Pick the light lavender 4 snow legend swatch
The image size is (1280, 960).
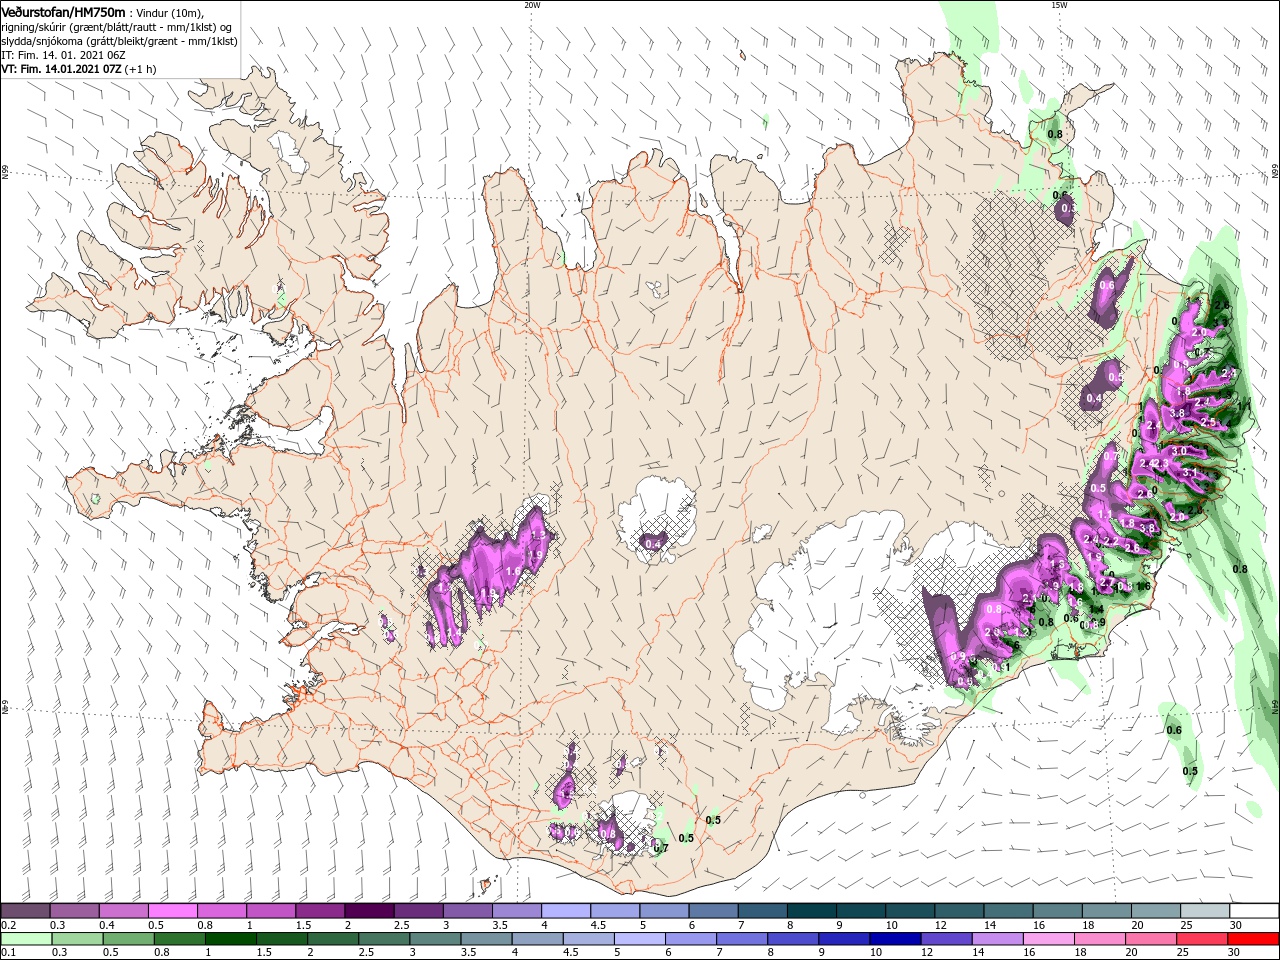pos(565,911)
